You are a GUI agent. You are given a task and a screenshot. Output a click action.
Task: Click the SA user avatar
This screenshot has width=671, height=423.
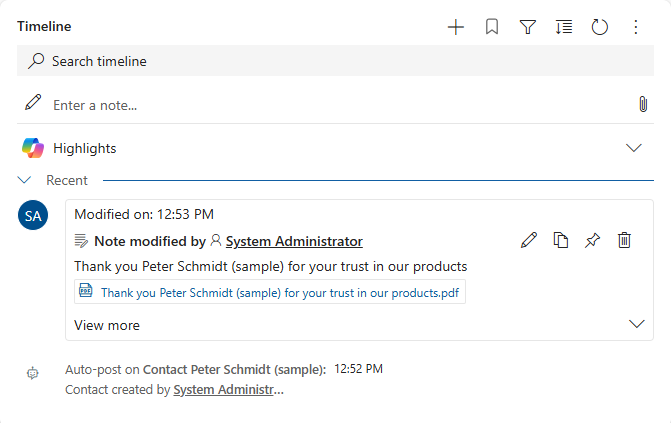(33, 215)
